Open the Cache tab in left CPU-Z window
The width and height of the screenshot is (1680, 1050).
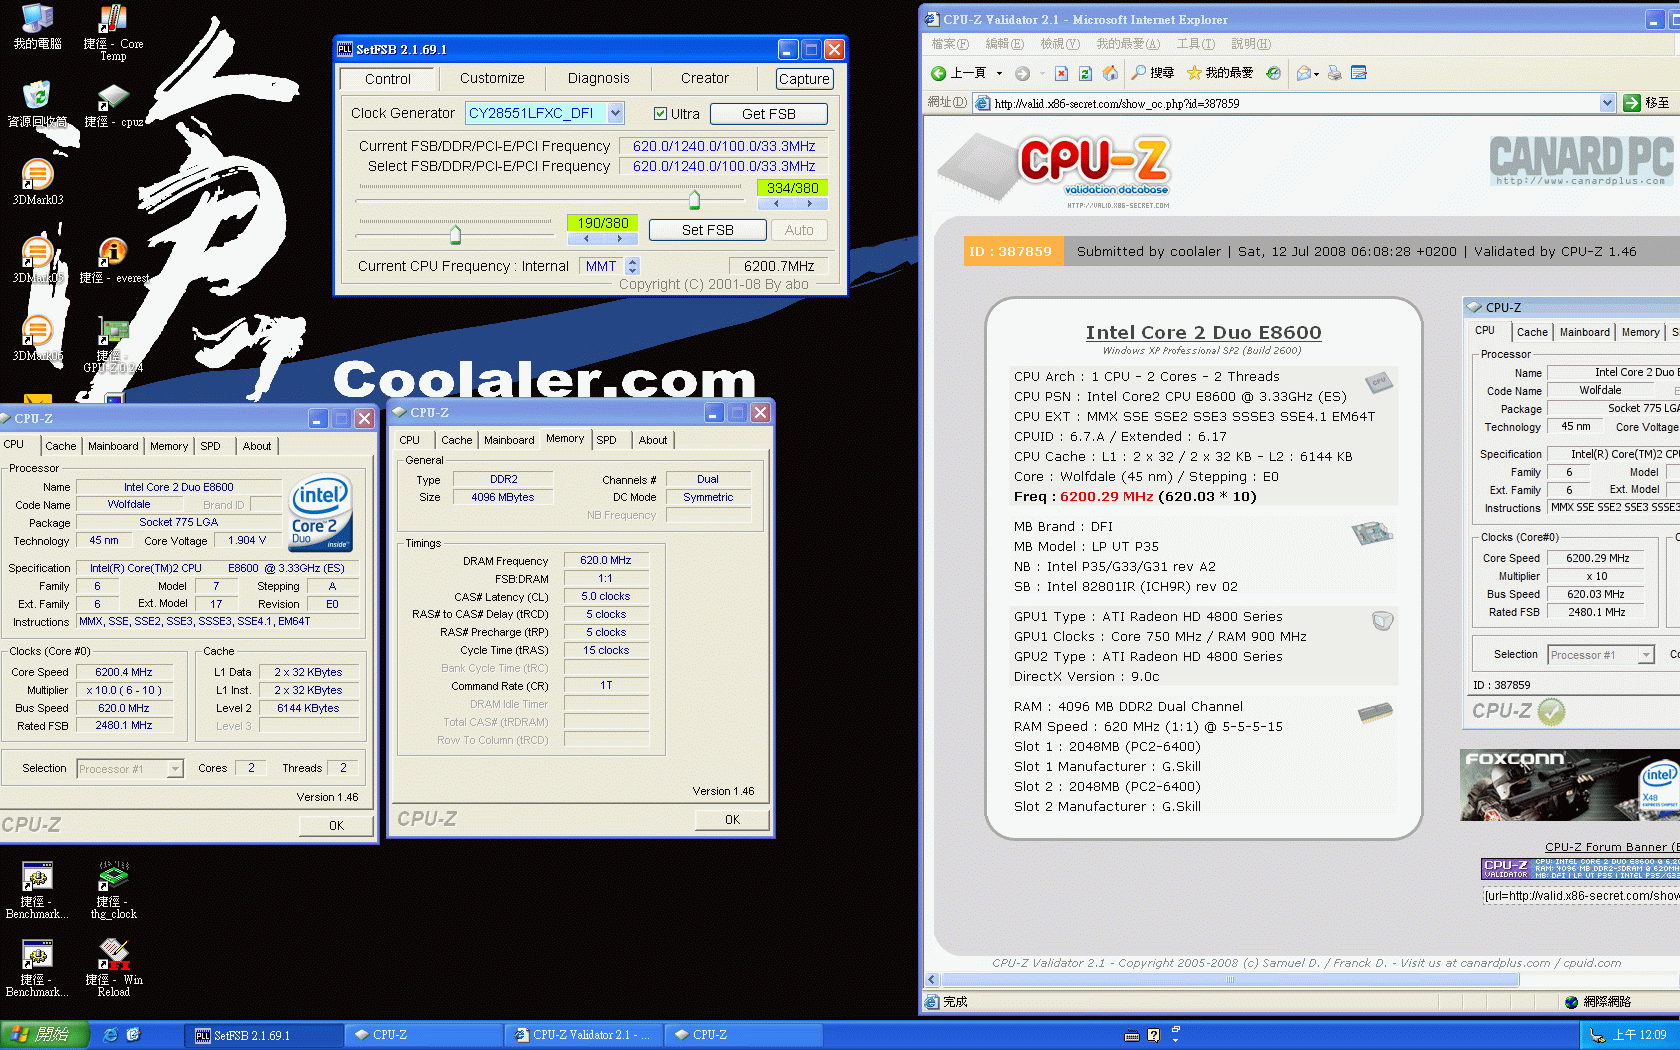(60, 446)
